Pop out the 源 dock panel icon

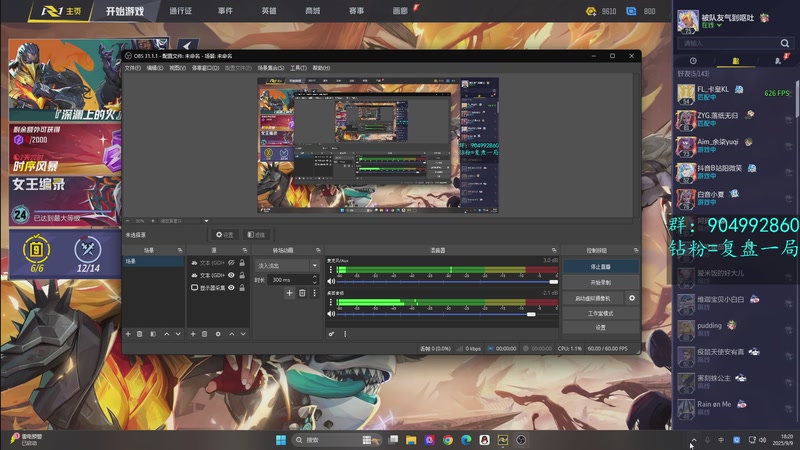coord(245,250)
